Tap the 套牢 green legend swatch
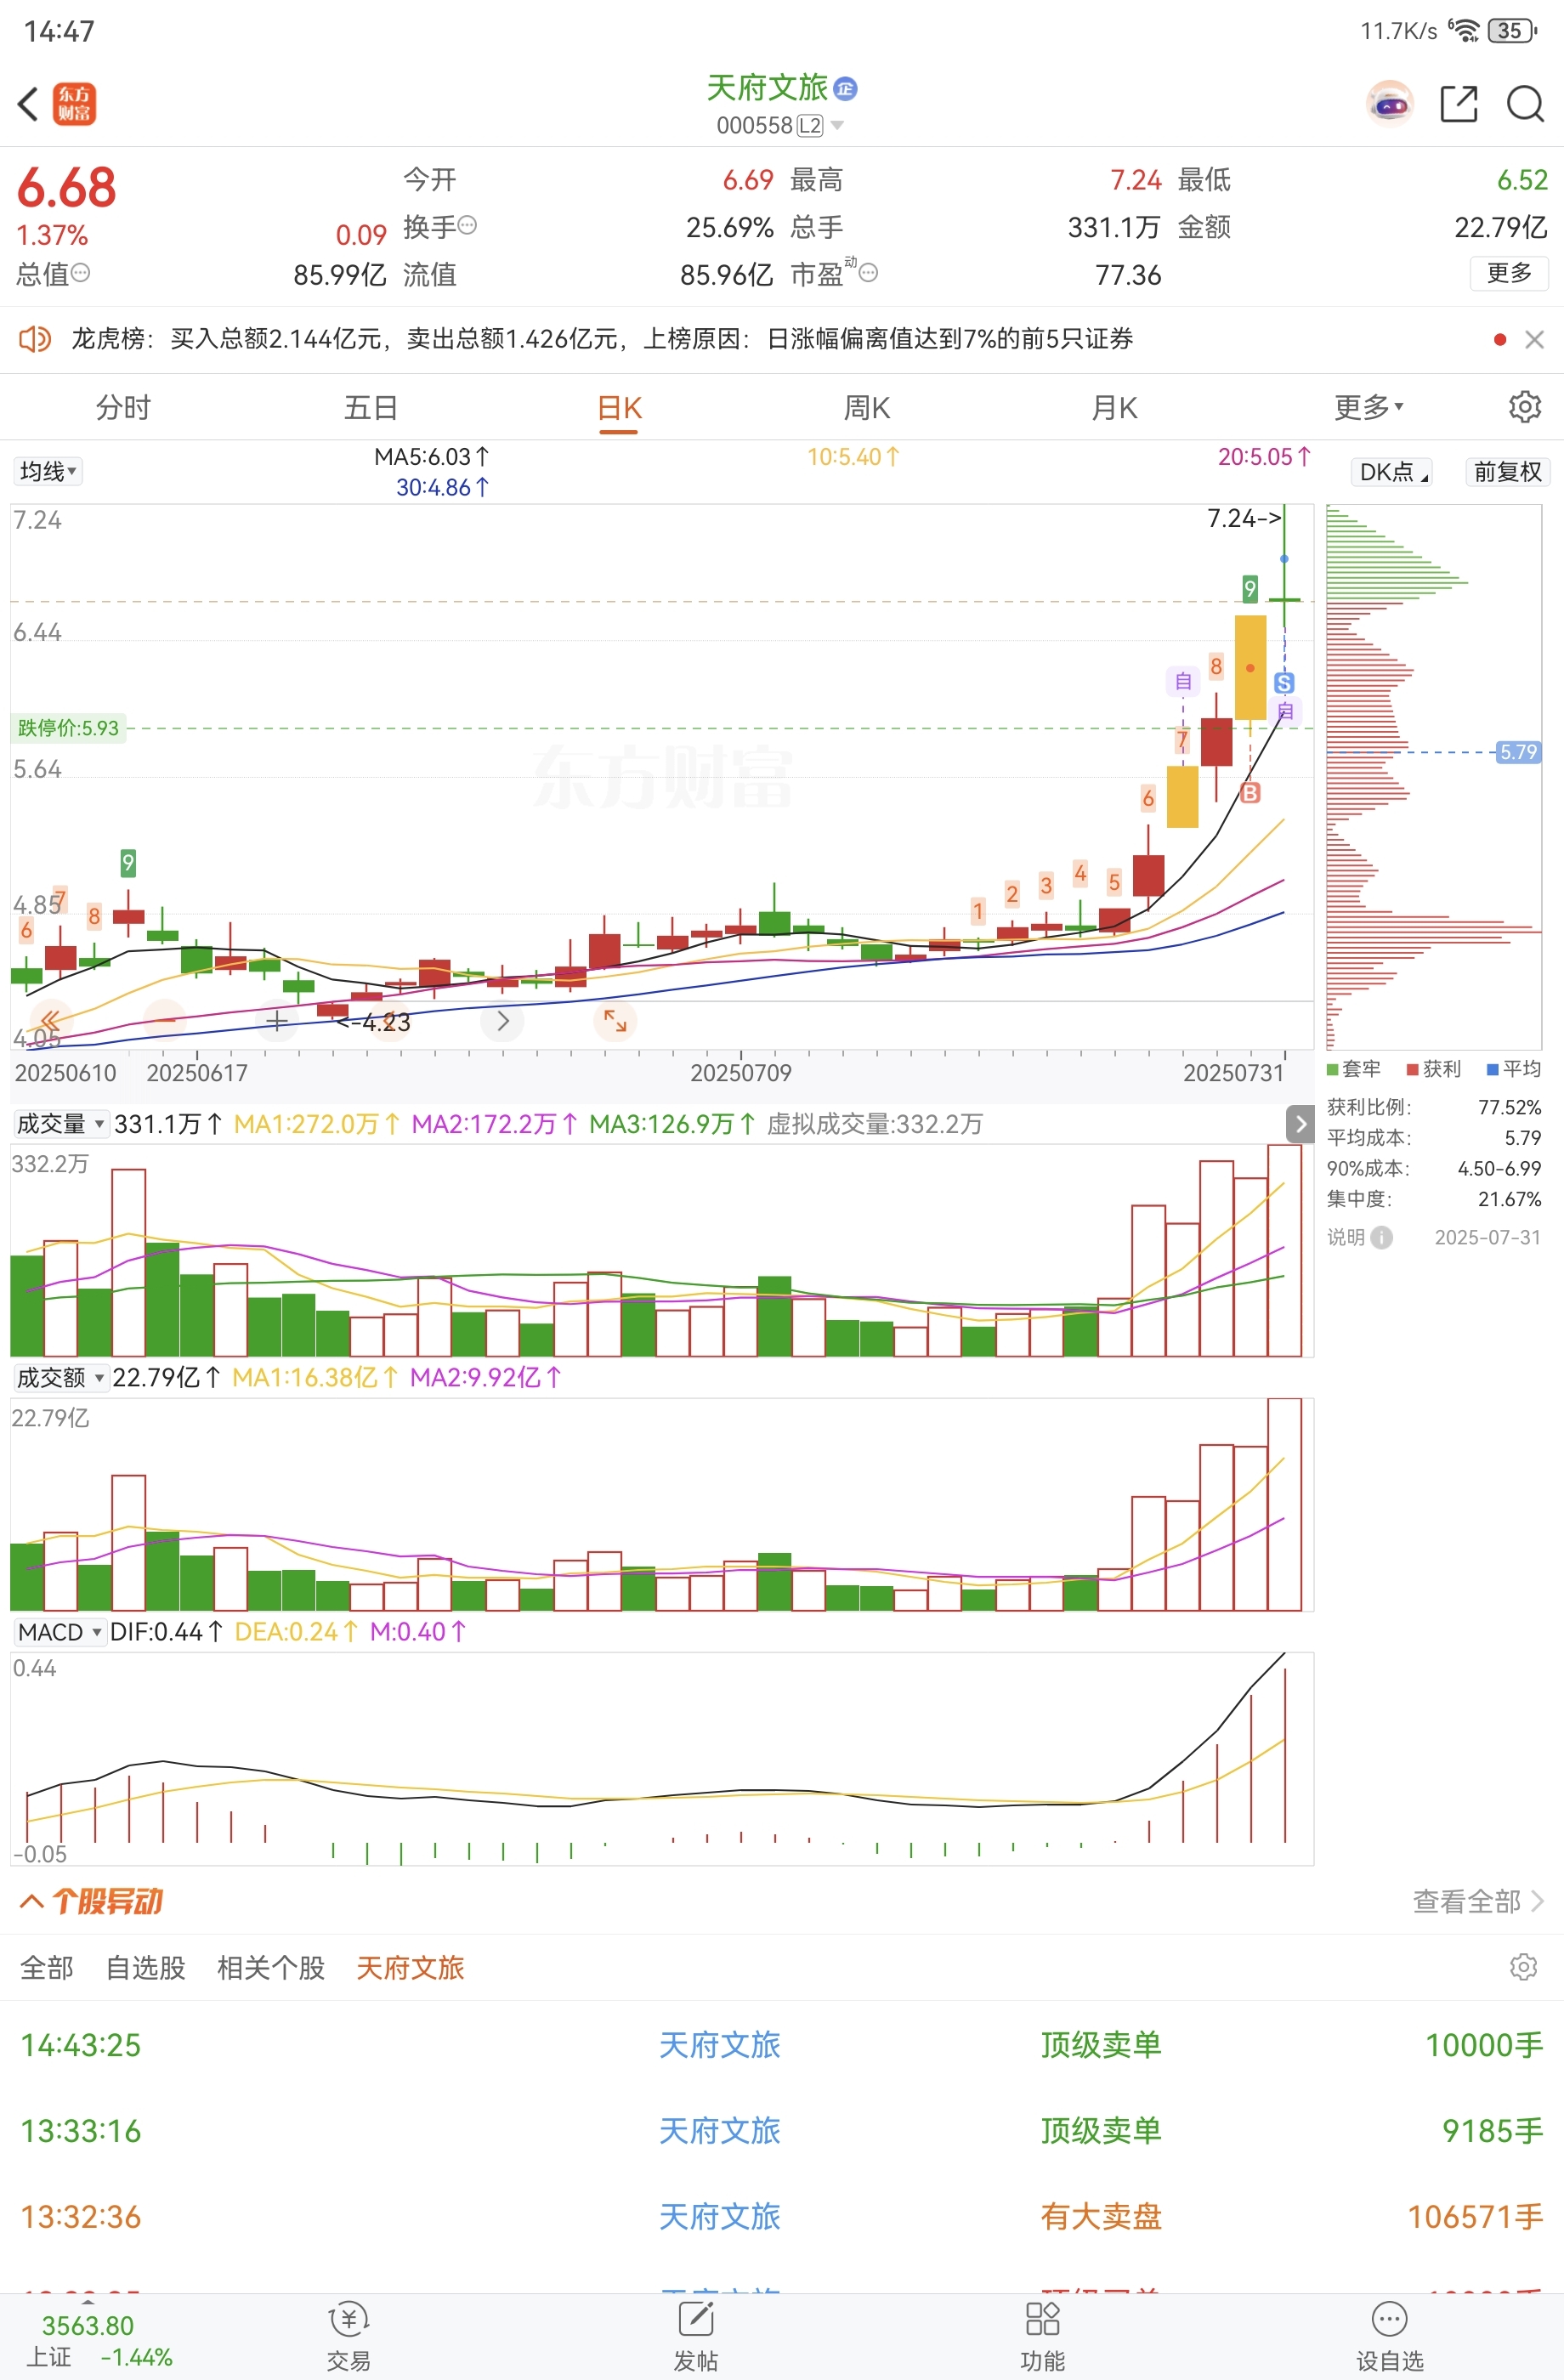Viewport: 1564px width, 2380px height. point(1332,1070)
